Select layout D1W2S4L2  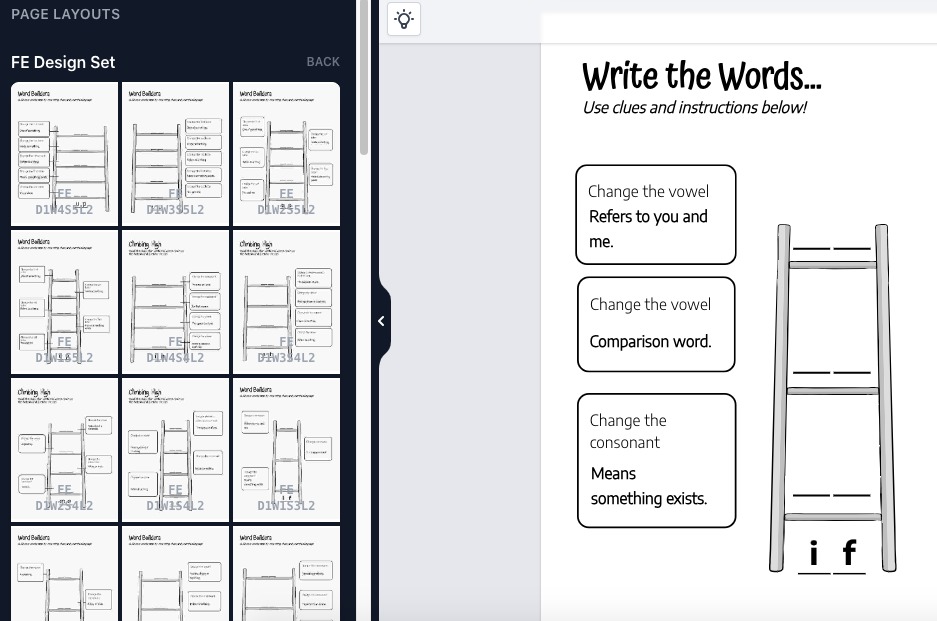coord(64,450)
